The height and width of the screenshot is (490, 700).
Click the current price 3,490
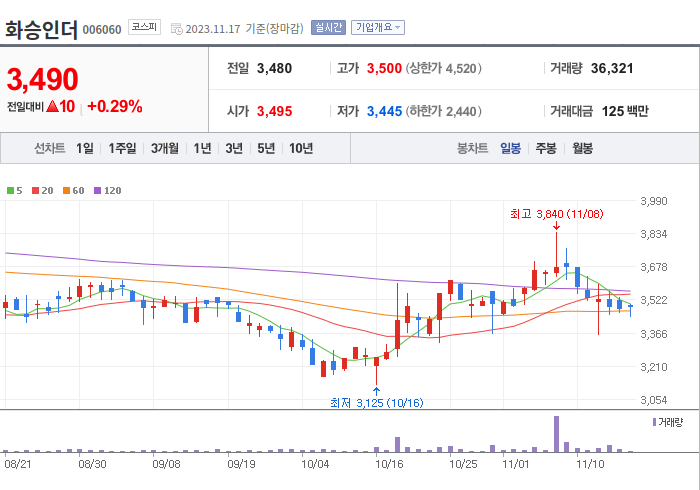pyautogui.click(x=42, y=79)
